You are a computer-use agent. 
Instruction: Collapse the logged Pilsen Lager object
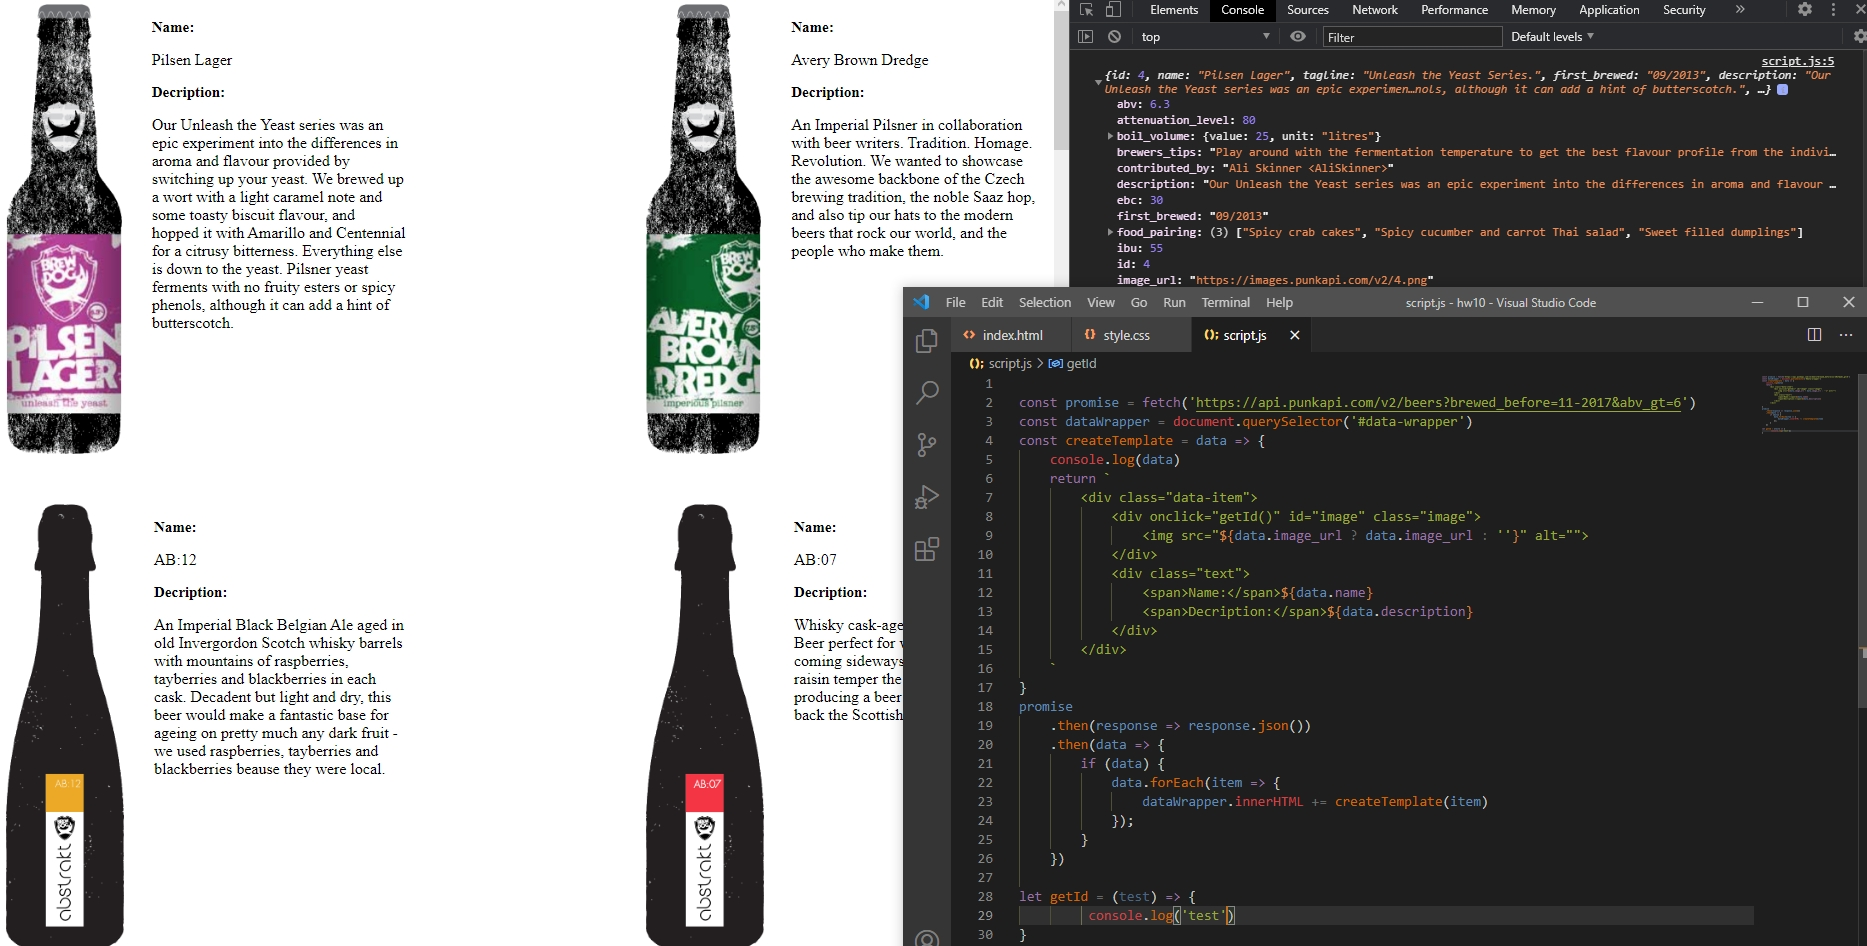(1097, 82)
